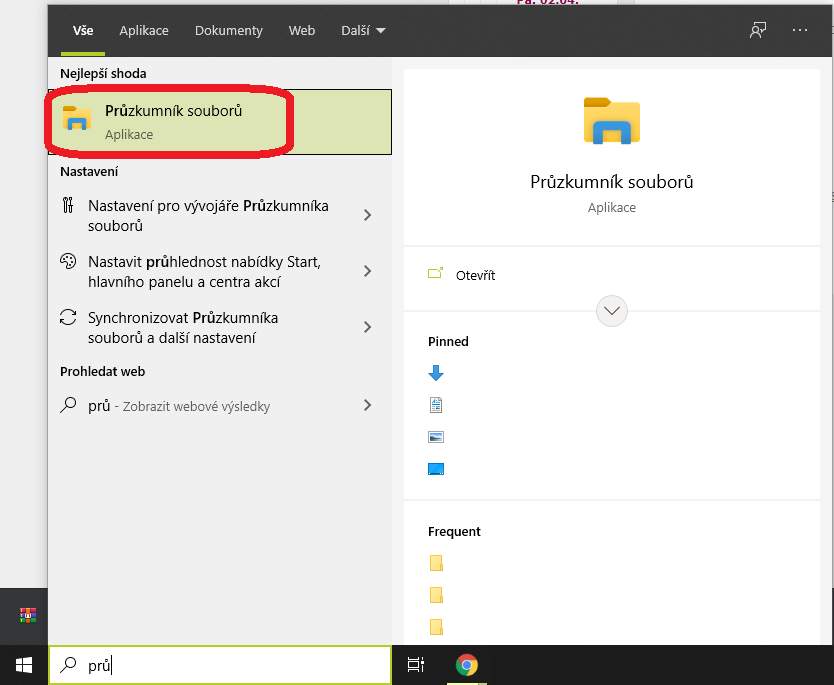Open pinned Downloads blue arrow icon
Image resolution: width=834 pixels, height=685 pixels.
[x=435, y=373]
